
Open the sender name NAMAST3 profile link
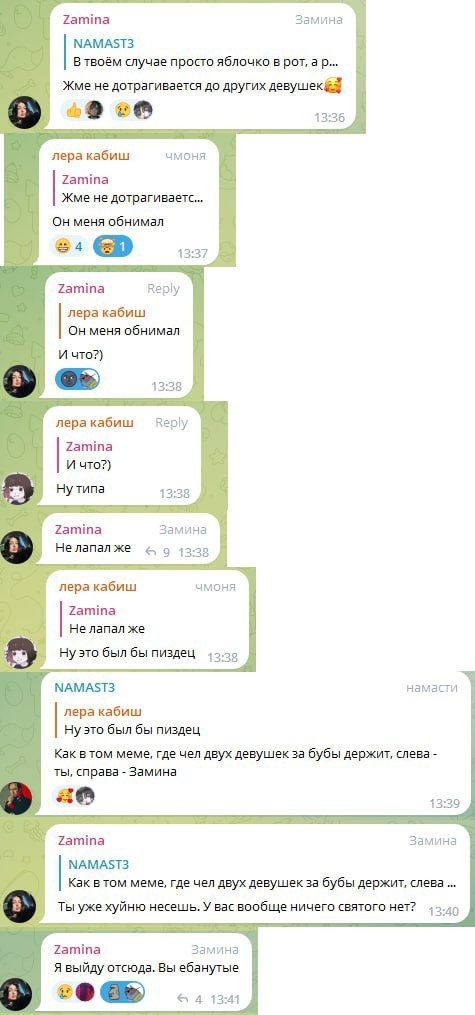click(x=85, y=687)
